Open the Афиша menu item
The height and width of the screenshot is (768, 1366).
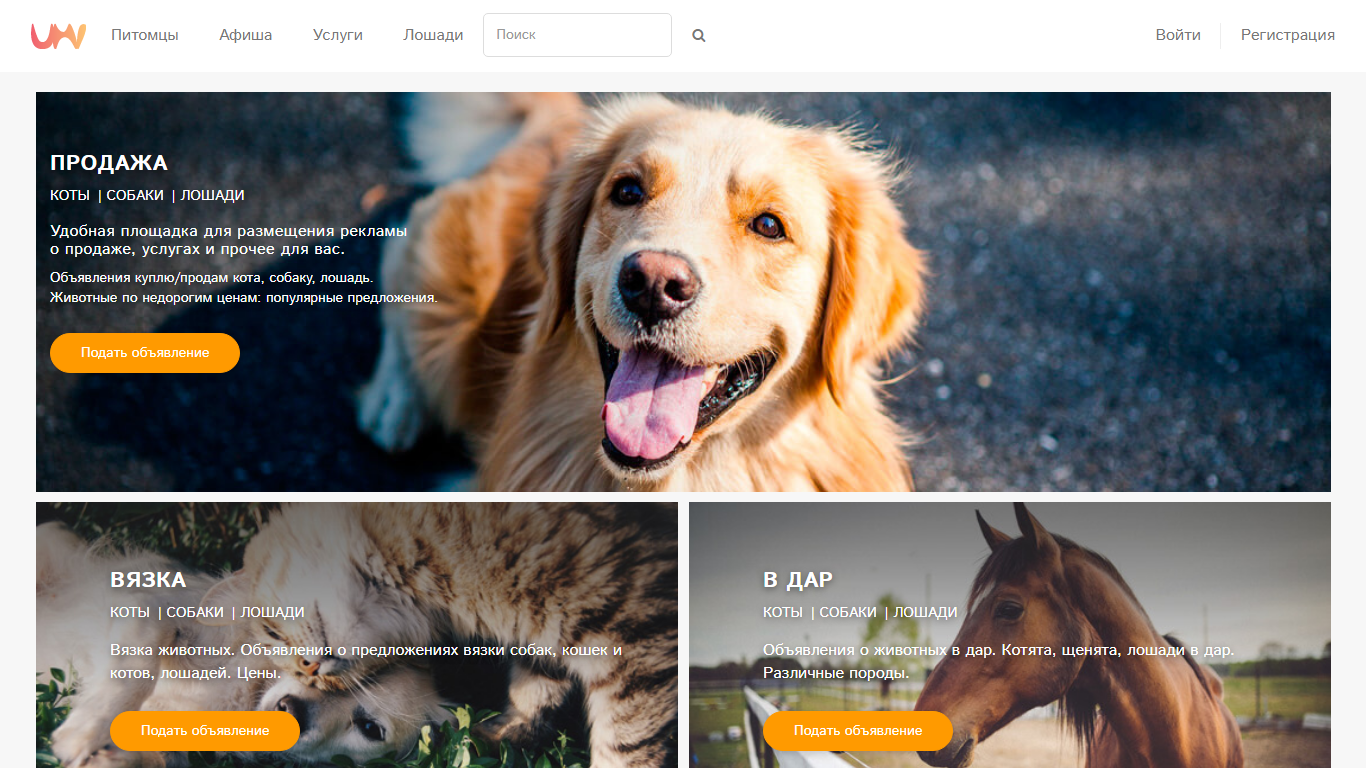[x=246, y=35]
